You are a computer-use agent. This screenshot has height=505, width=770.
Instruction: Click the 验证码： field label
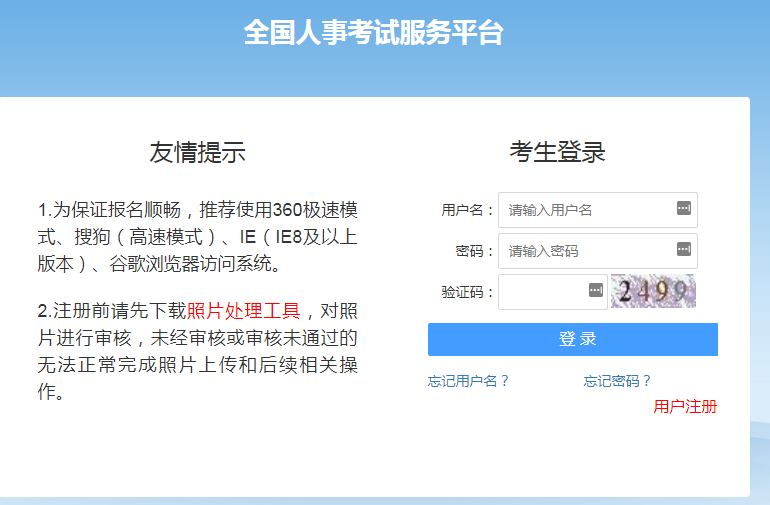click(x=468, y=292)
